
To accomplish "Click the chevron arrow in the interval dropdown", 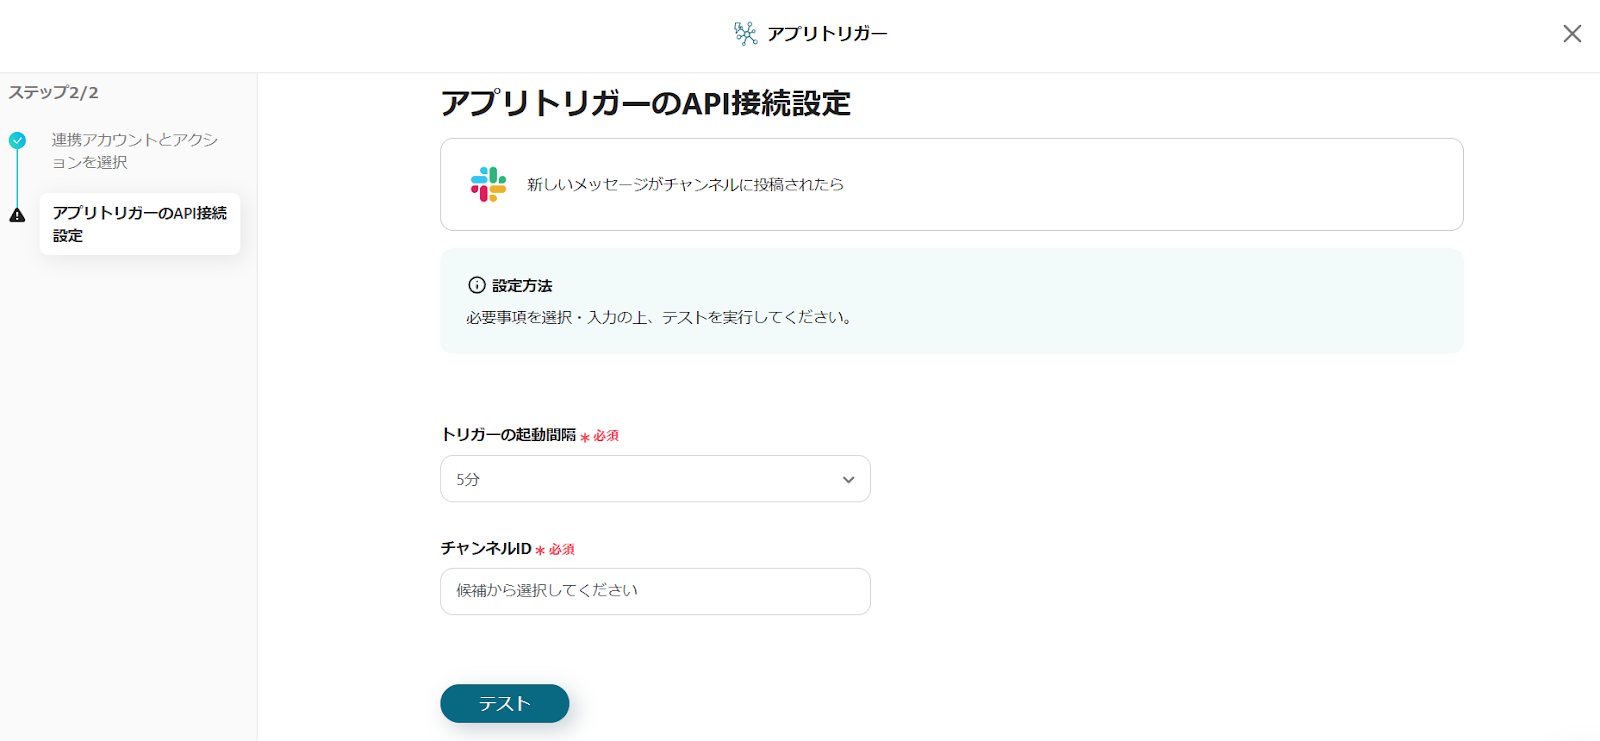I will (x=848, y=480).
